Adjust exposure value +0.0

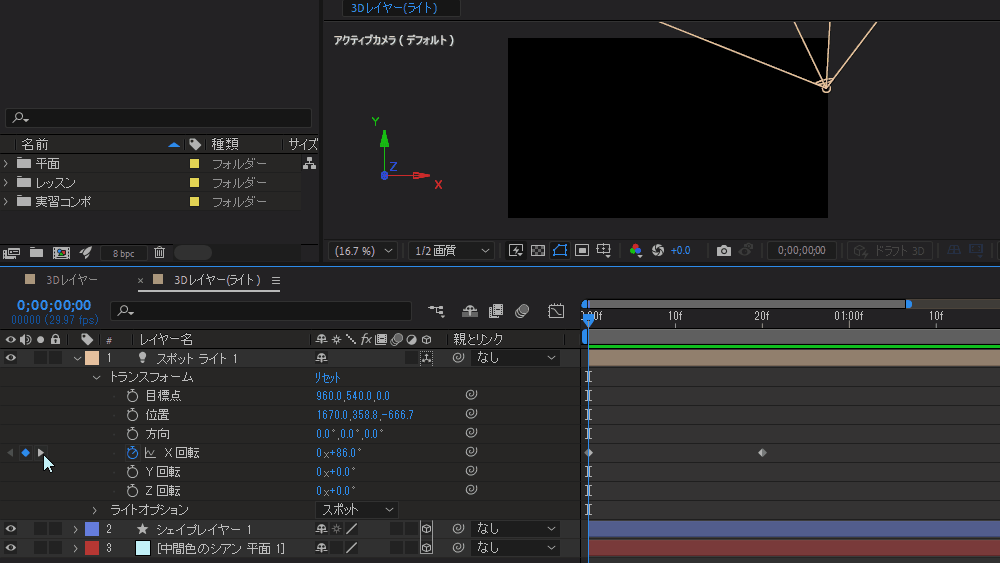click(x=680, y=251)
